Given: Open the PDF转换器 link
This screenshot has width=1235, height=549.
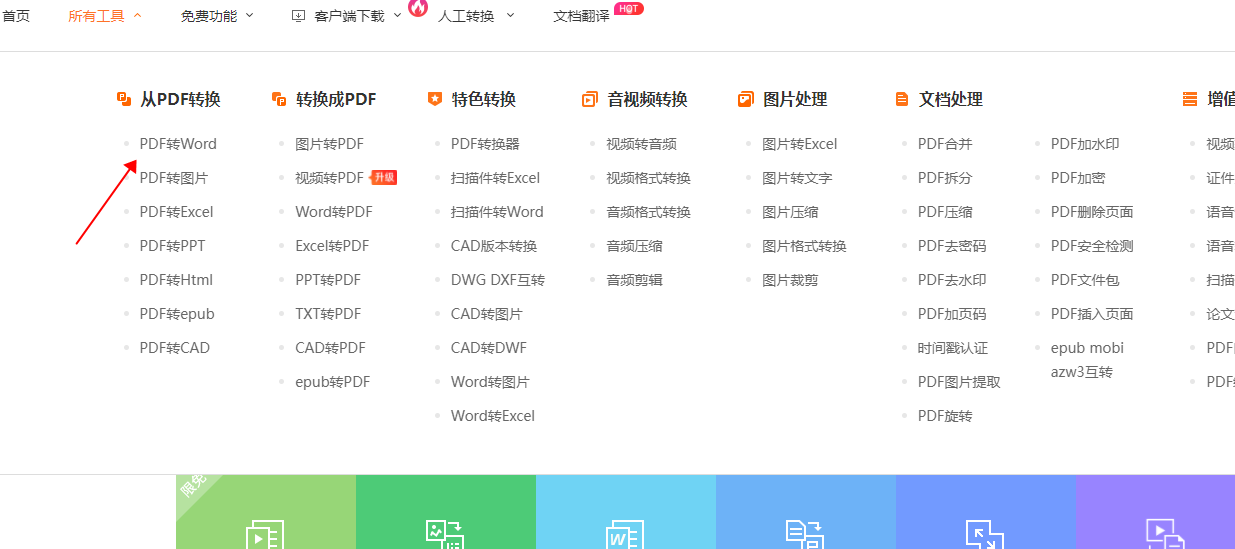Looking at the screenshot, I should click(486, 144).
